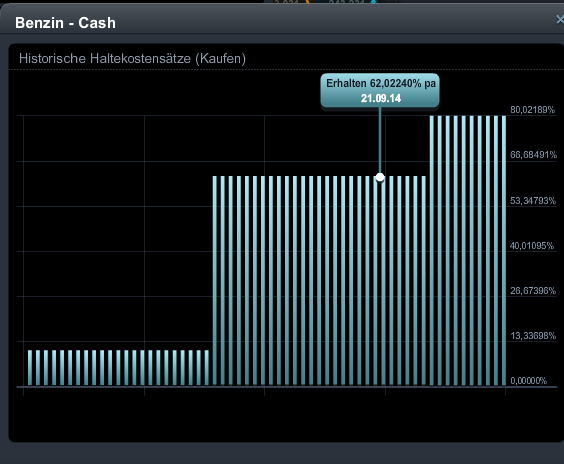Click the 26,67396% axis label
The height and width of the screenshot is (464, 564).
[x=533, y=291]
